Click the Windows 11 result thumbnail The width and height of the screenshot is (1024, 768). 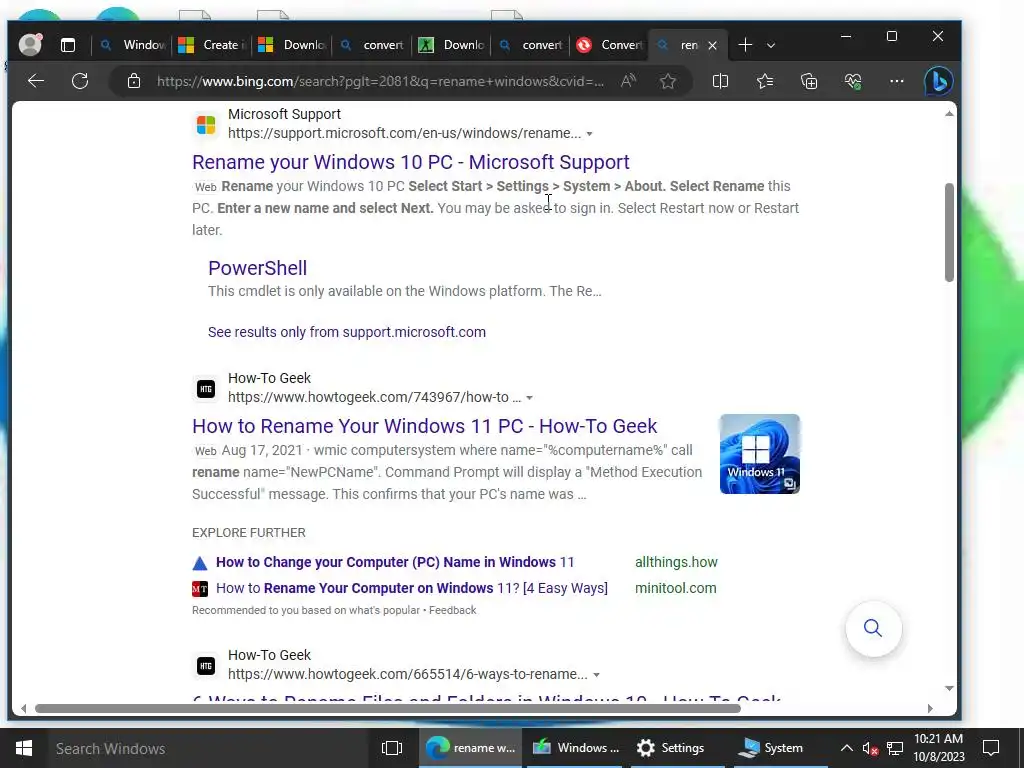(x=760, y=454)
